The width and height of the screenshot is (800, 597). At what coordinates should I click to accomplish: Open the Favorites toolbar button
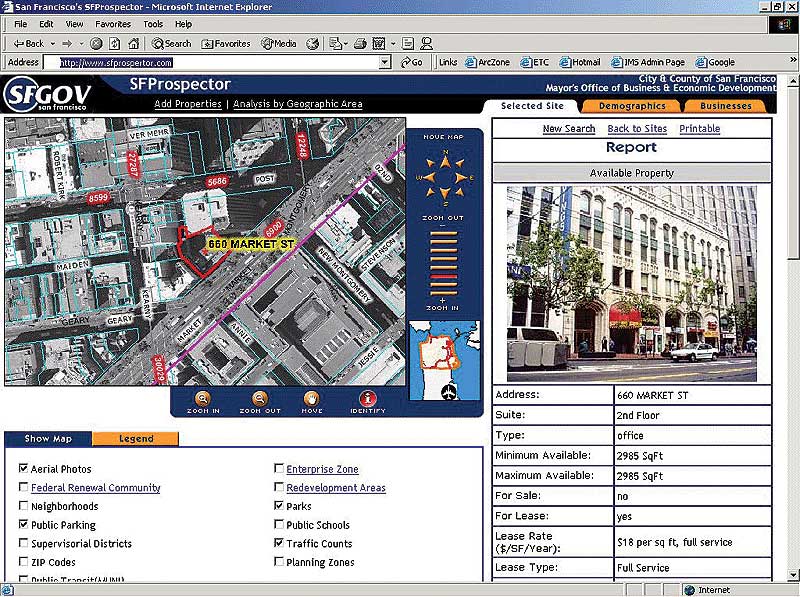tap(226, 44)
